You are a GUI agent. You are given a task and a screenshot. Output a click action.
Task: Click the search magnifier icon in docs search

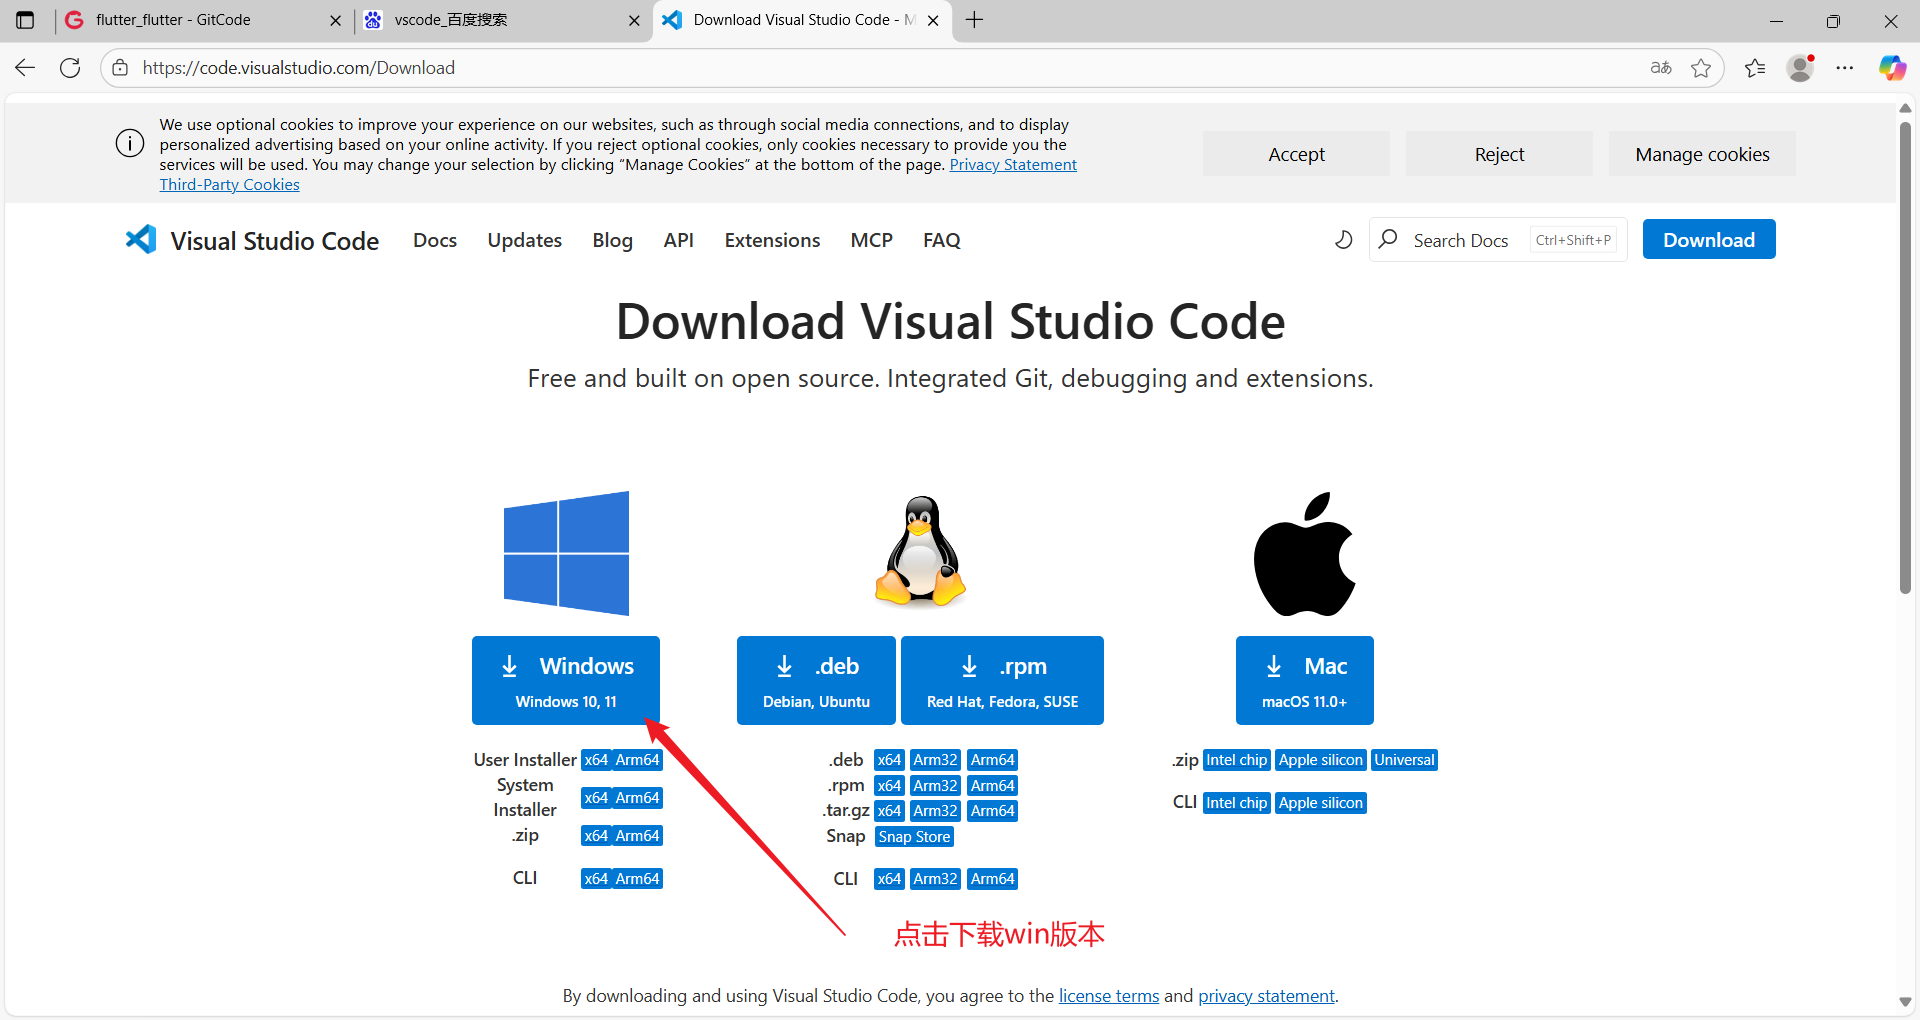coord(1388,239)
